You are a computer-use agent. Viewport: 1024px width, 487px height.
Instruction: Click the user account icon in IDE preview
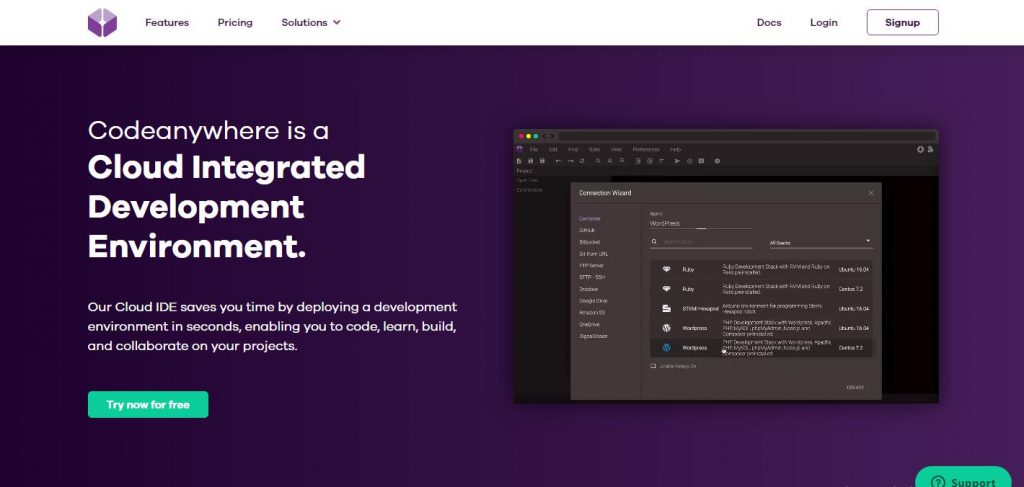930,149
